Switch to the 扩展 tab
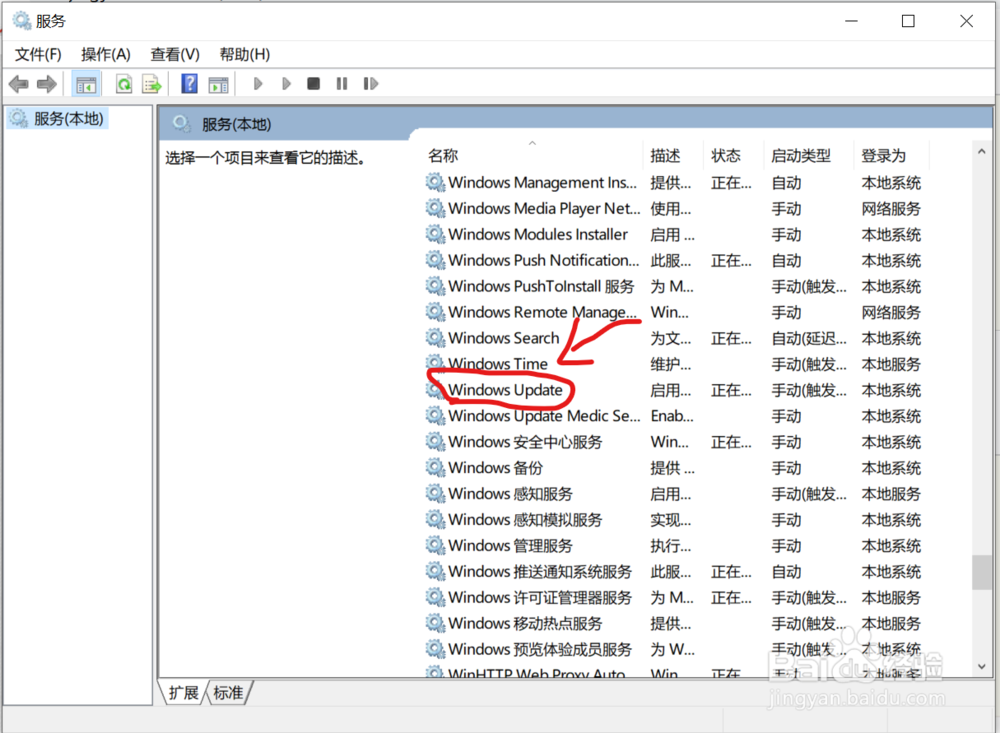This screenshot has height=733, width=1000. (x=183, y=692)
